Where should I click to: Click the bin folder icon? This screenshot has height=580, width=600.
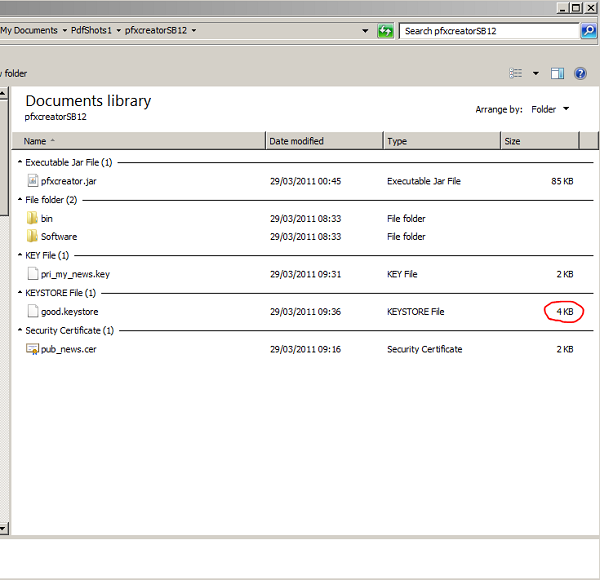tap(32, 218)
